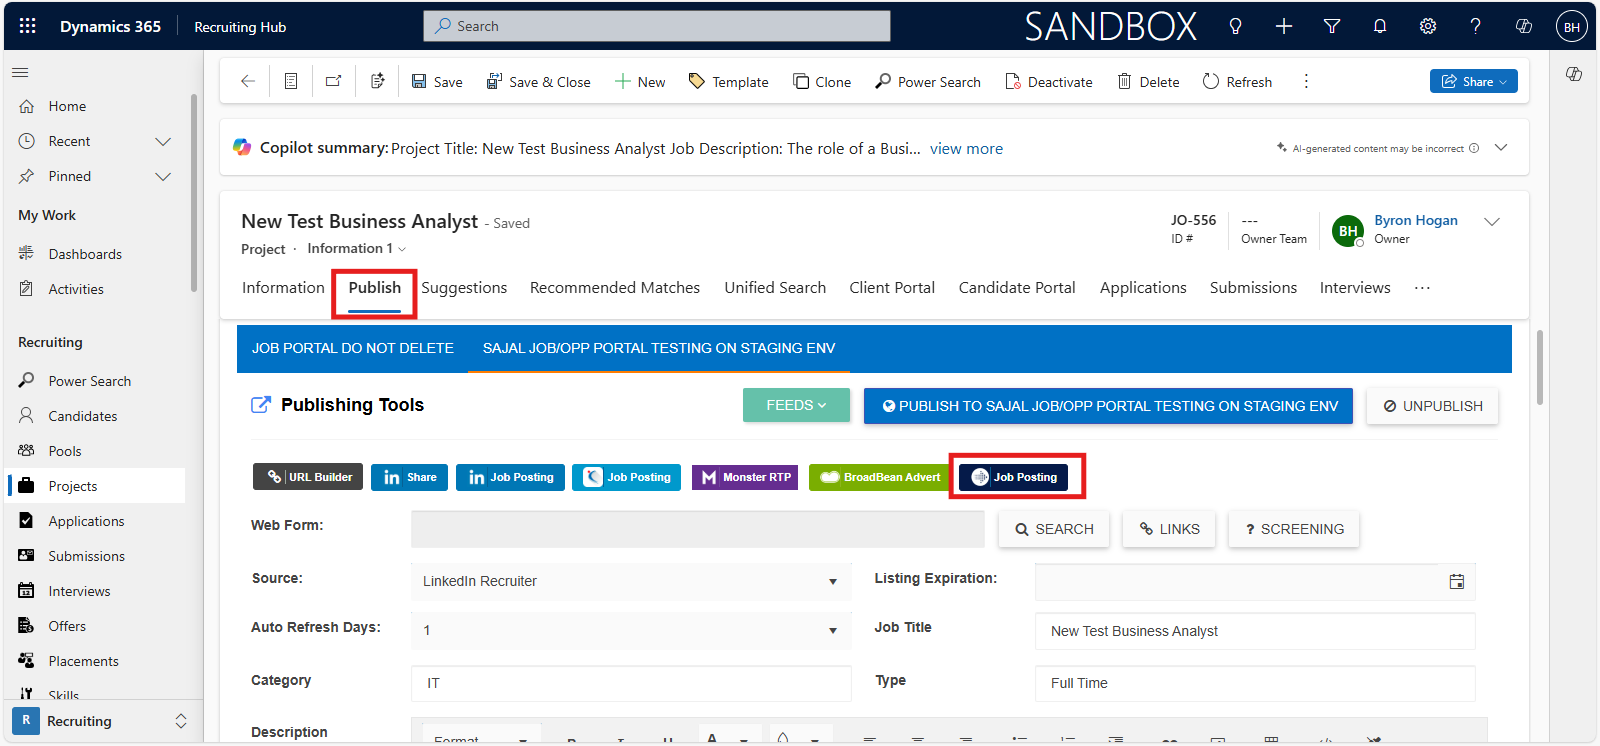Collapse the sidebar using the hamburger icon
This screenshot has height=746, width=1600.
(x=20, y=72)
